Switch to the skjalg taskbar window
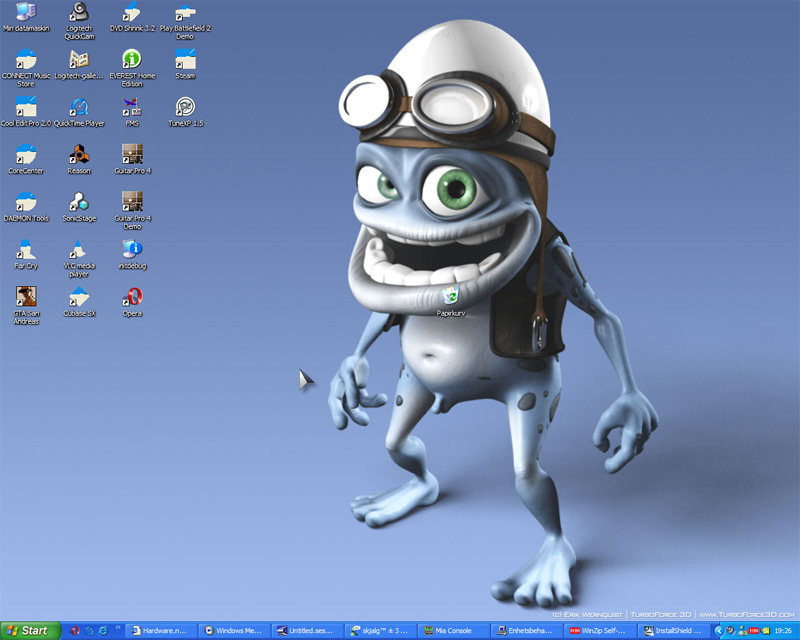This screenshot has height=640, width=800. point(380,631)
